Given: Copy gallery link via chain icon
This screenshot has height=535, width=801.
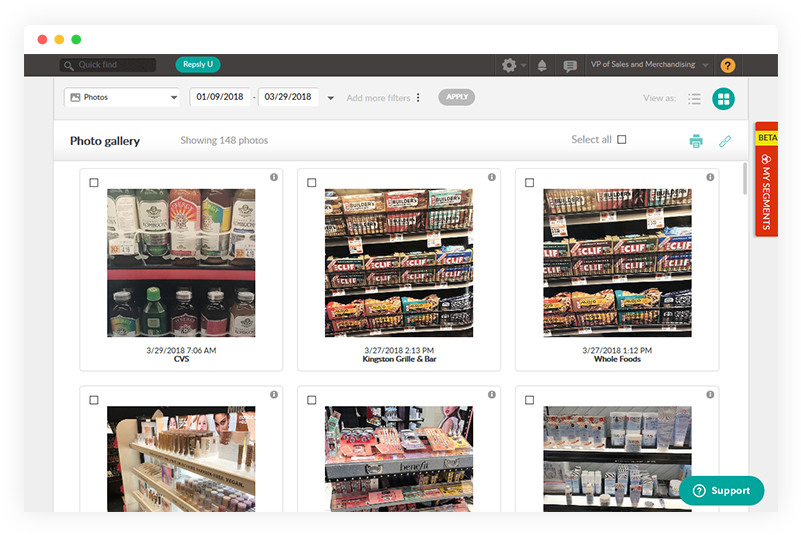Looking at the screenshot, I should pos(725,141).
